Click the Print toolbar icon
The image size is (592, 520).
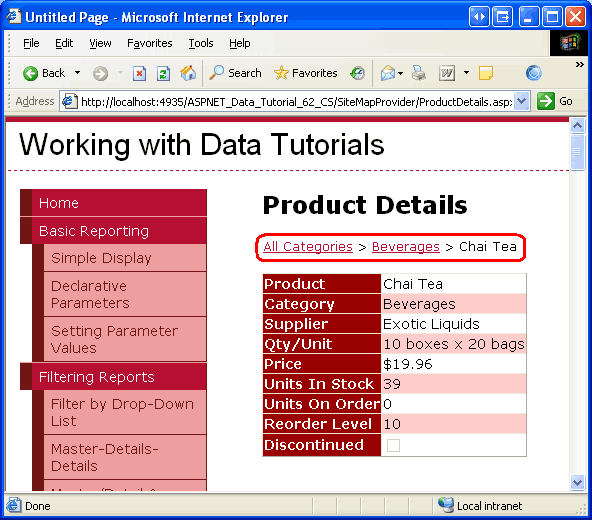point(419,73)
